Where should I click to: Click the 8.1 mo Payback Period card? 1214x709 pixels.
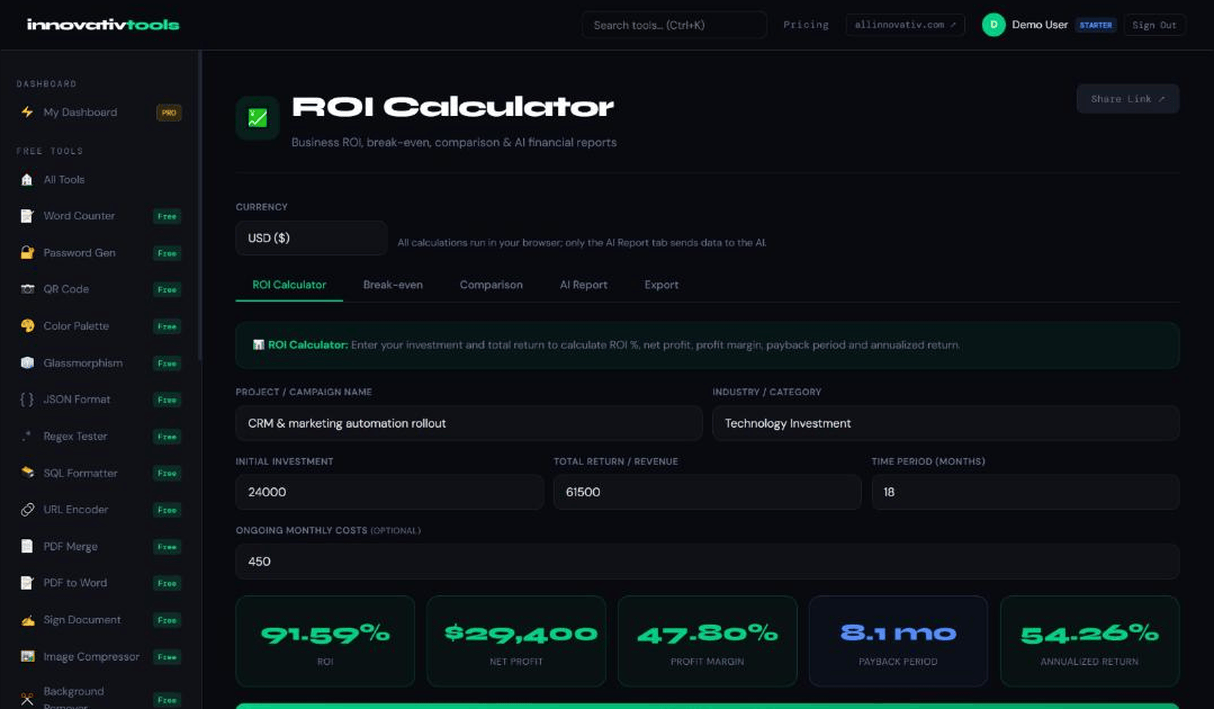tap(898, 641)
